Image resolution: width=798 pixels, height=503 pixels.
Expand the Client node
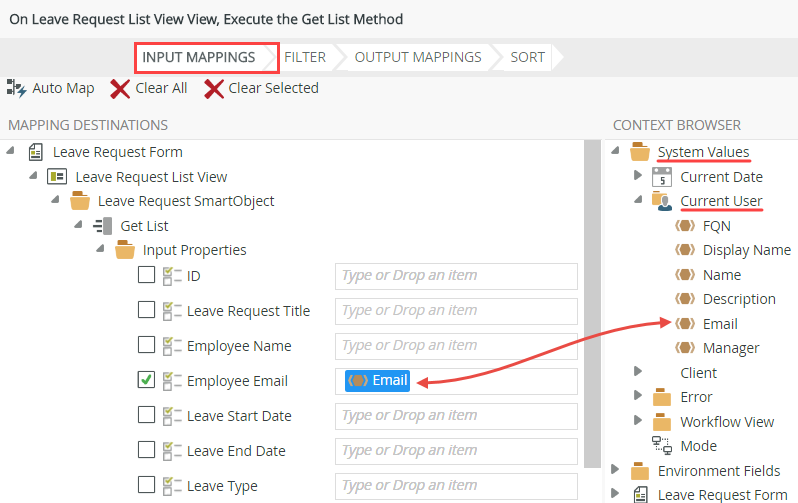(638, 371)
